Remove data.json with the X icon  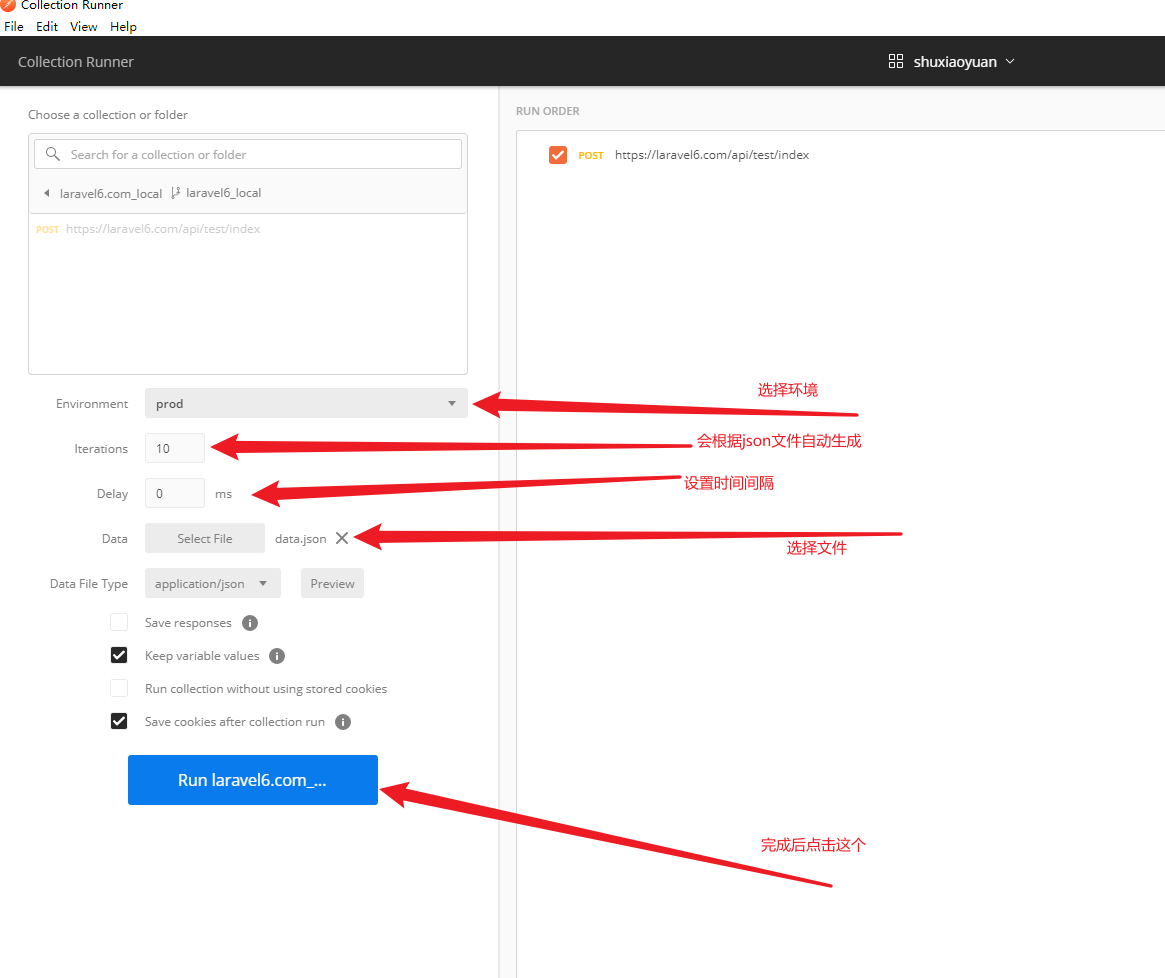342,538
